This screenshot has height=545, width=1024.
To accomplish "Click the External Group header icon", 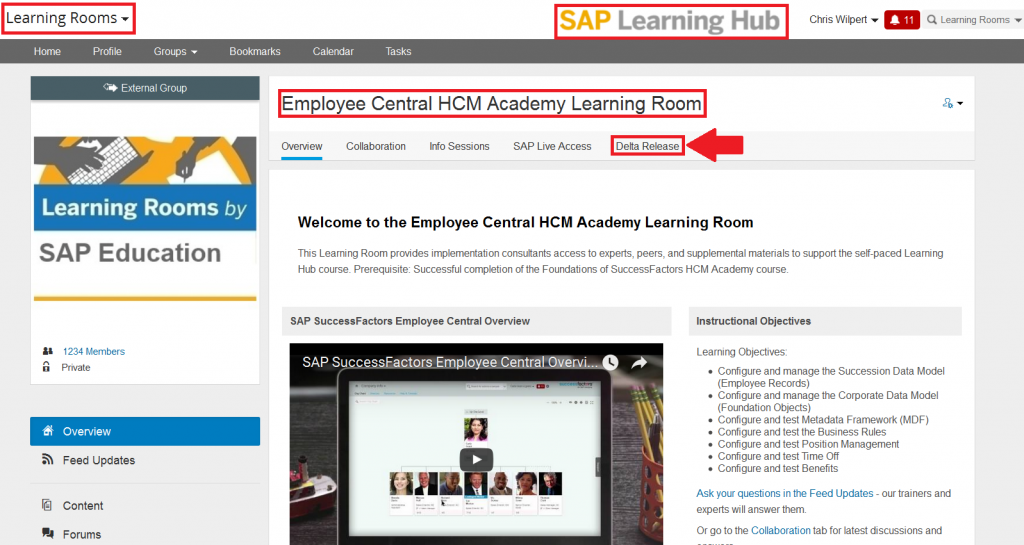I will tap(110, 87).
